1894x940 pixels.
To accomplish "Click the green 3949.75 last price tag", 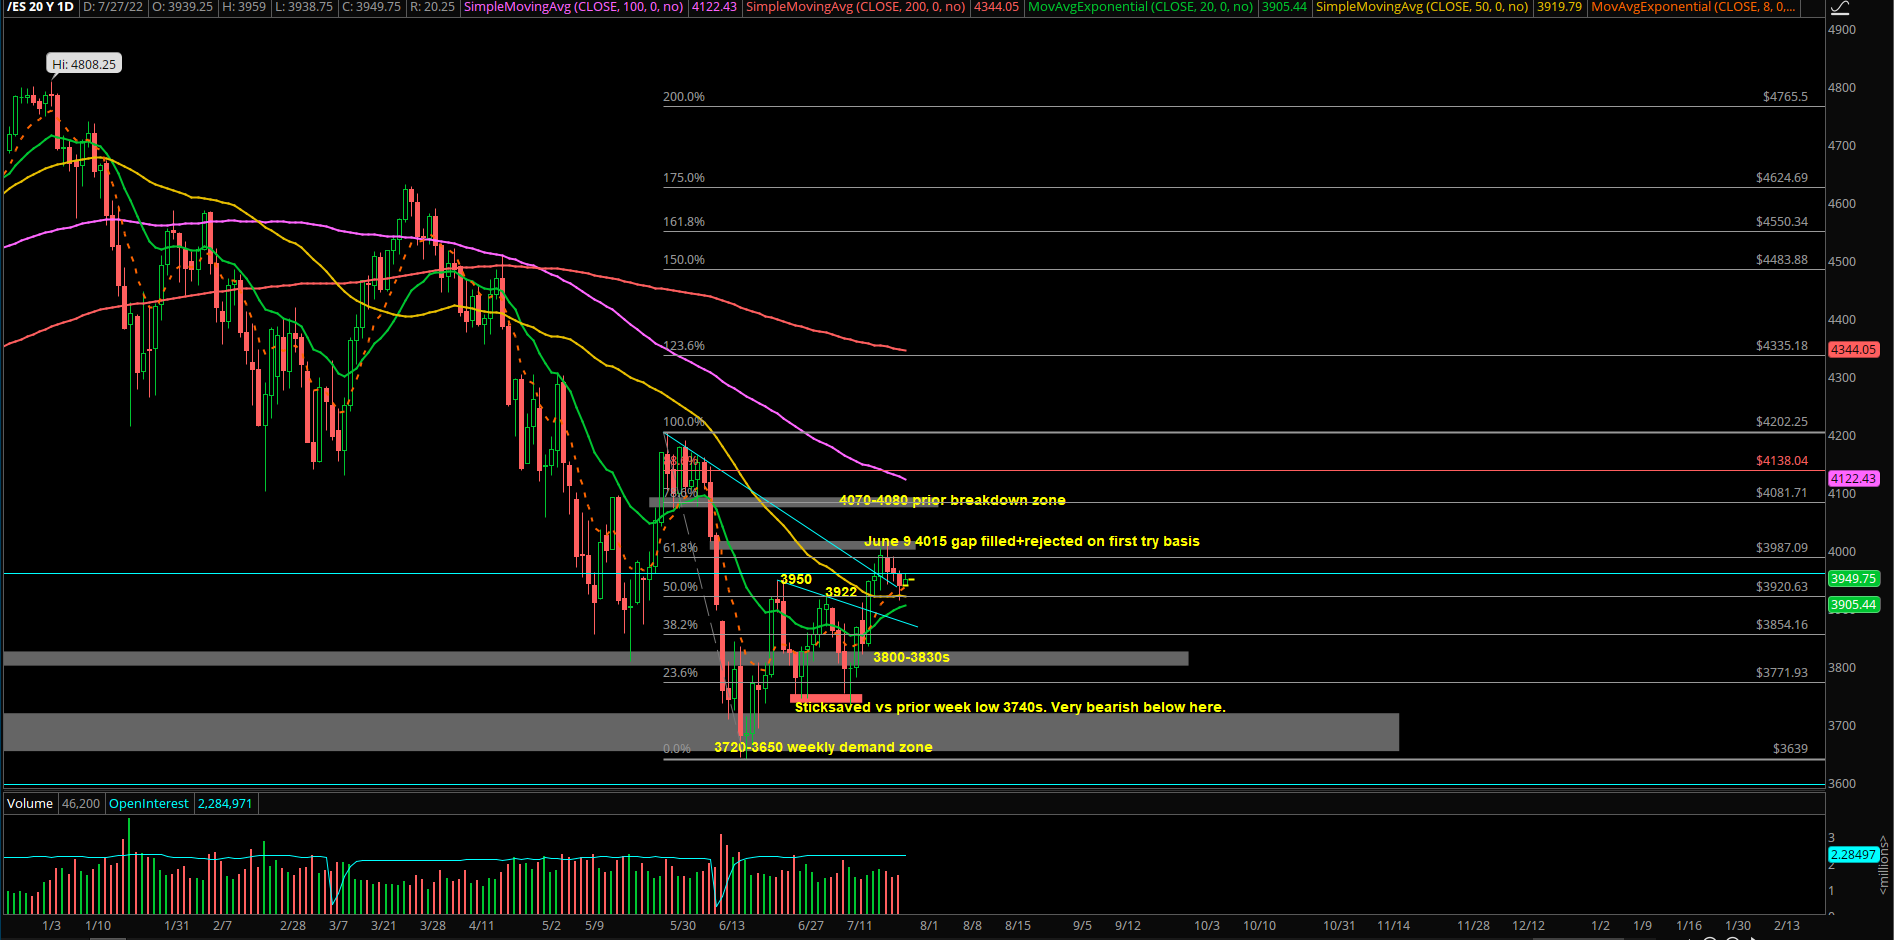I will pyautogui.click(x=1853, y=579).
